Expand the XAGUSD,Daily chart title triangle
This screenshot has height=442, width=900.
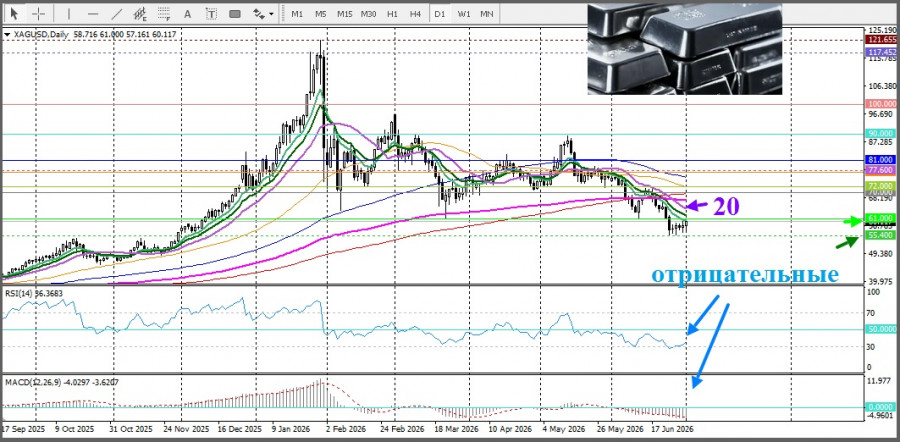pyautogui.click(x=7, y=35)
